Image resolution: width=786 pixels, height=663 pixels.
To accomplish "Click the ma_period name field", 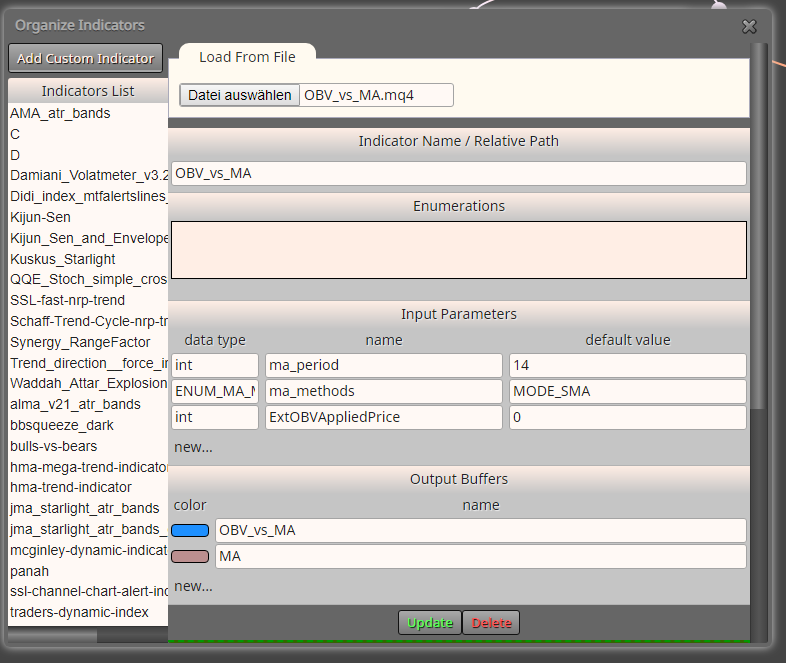I will click(x=383, y=365).
